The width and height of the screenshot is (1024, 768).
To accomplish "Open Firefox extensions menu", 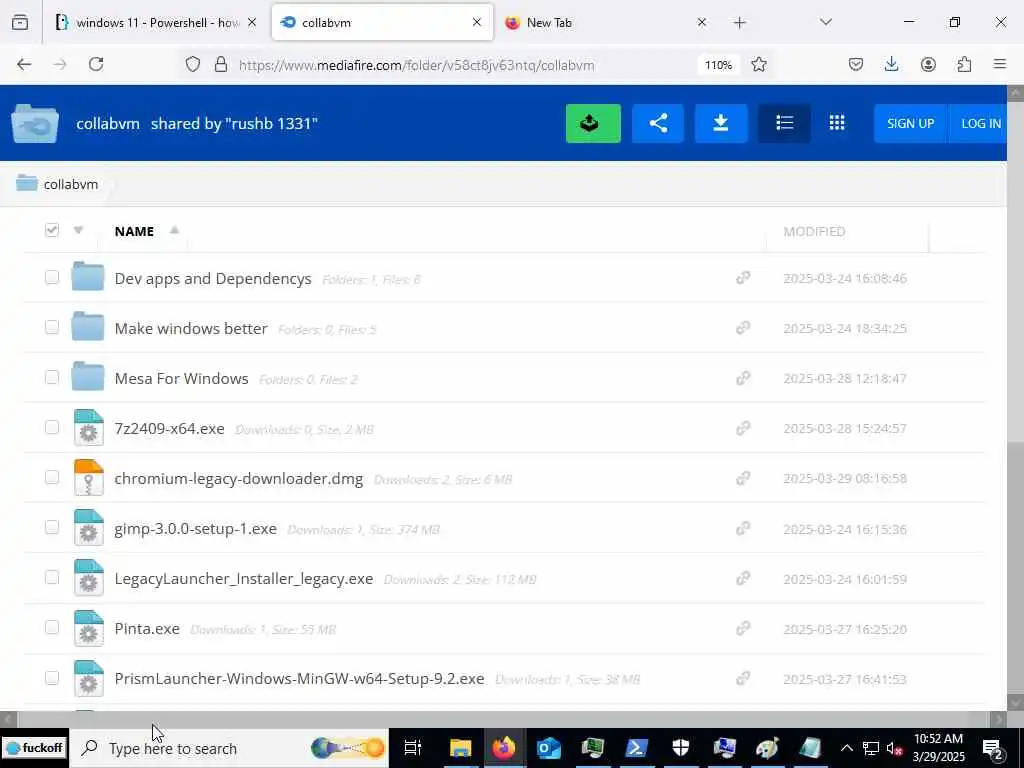I will point(964,64).
